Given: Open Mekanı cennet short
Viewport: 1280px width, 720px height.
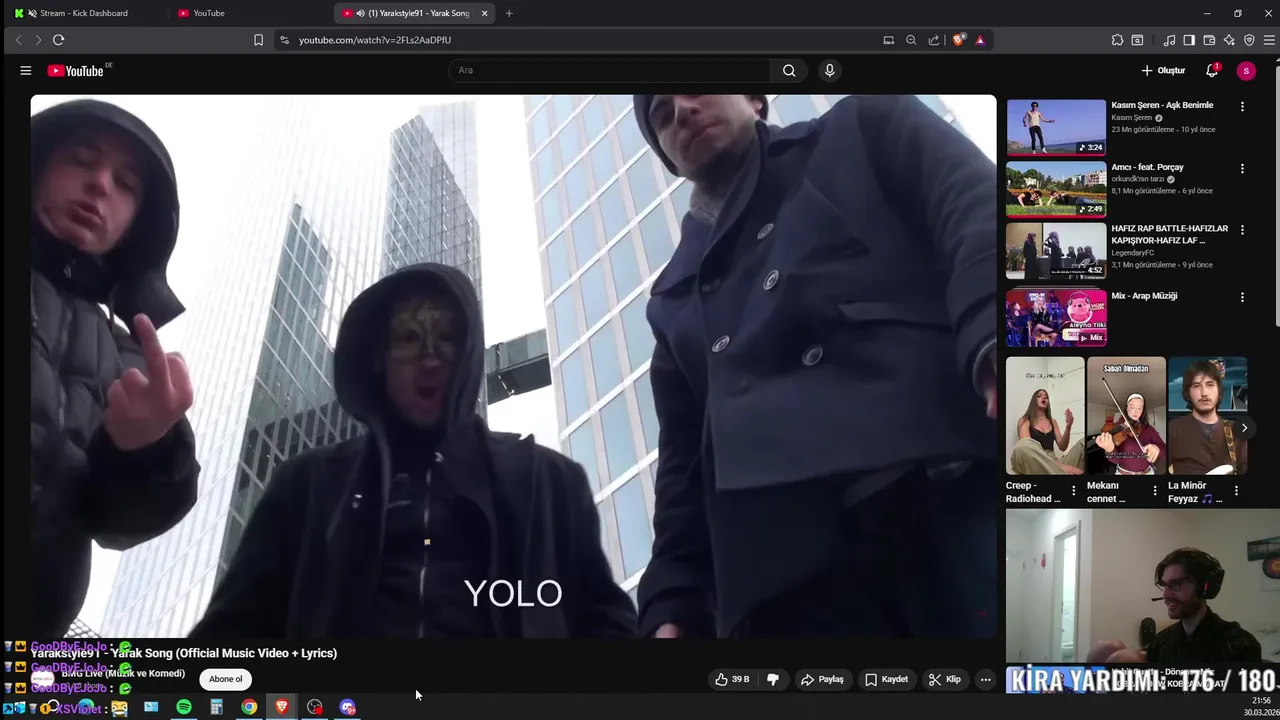Looking at the screenshot, I should pos(1126,416).
